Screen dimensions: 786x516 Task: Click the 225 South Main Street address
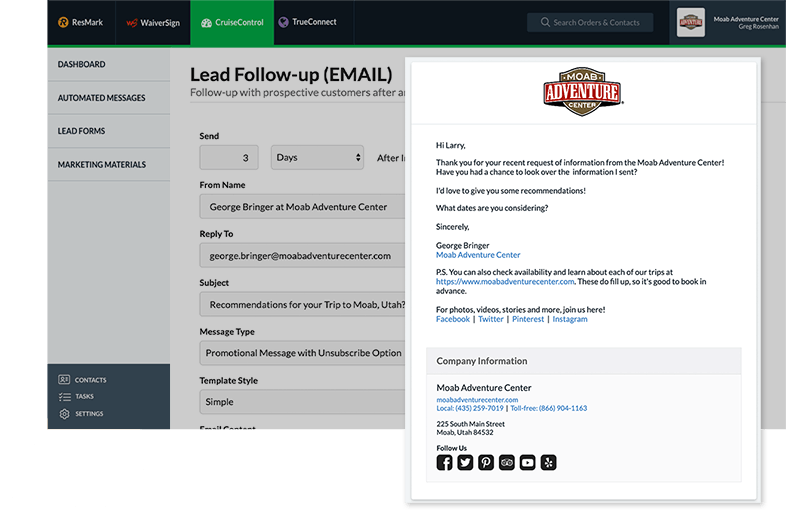pos(470,424)
